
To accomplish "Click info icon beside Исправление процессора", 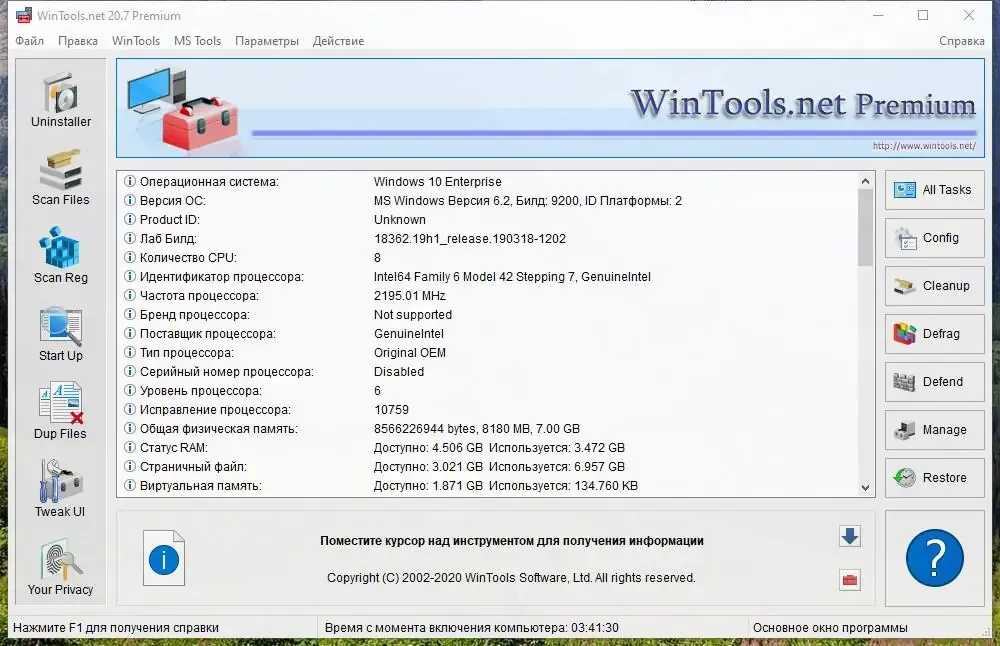I will [129, 409].
